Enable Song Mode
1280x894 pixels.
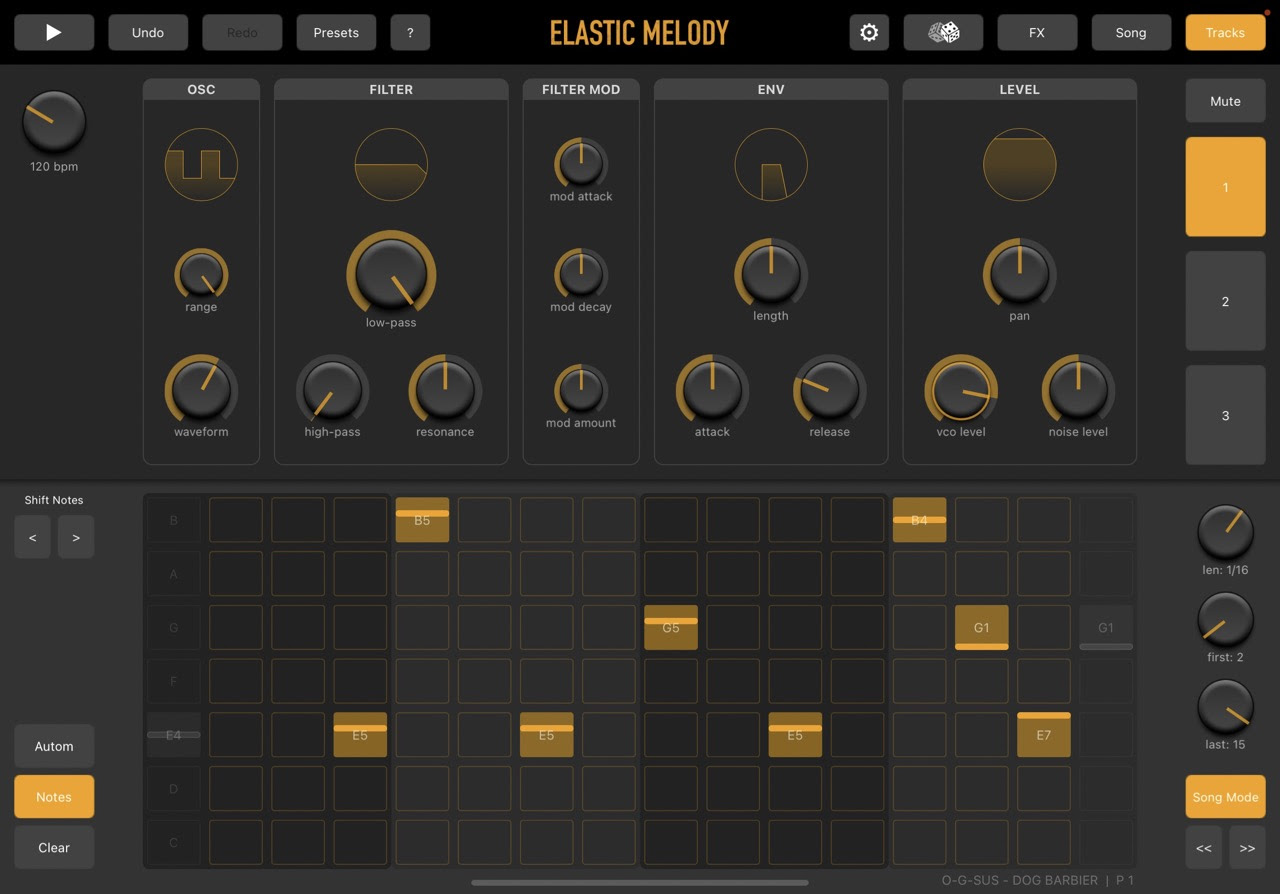[x=1225, y=797]
